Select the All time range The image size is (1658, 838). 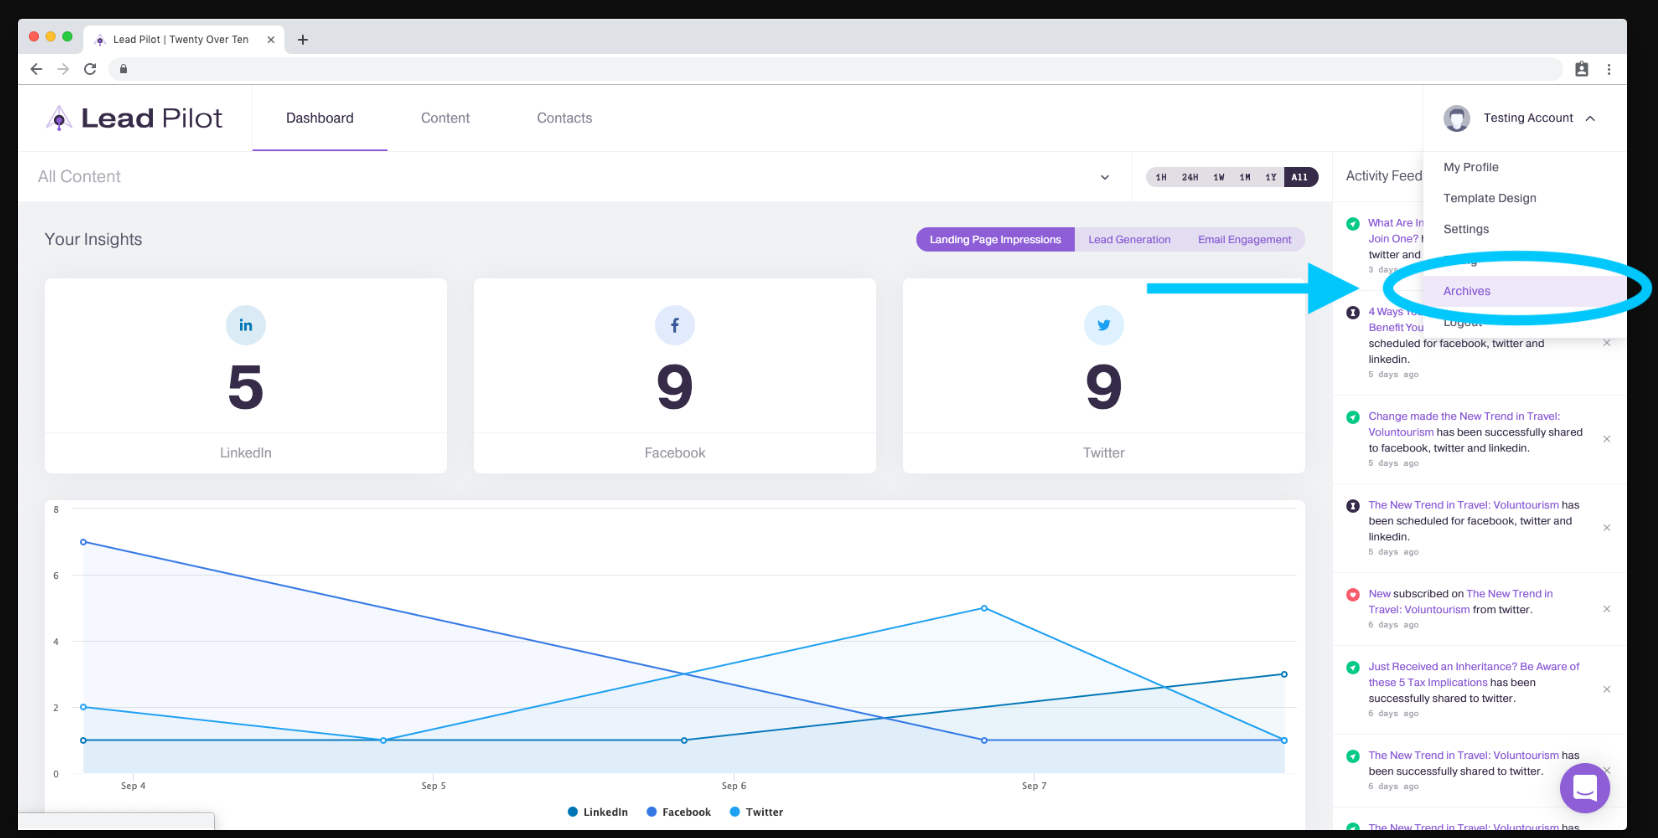pos(1300,177)
